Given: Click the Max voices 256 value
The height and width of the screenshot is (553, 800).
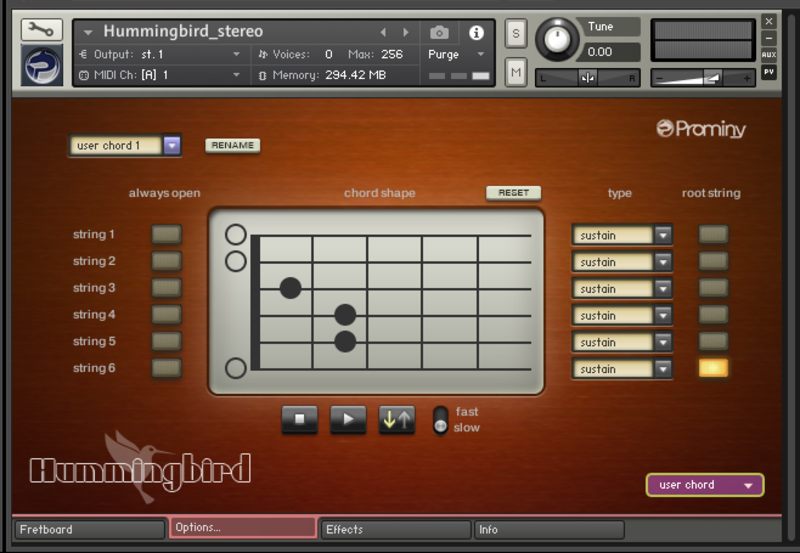Looking at the screenshot, I should coord(391,54).
